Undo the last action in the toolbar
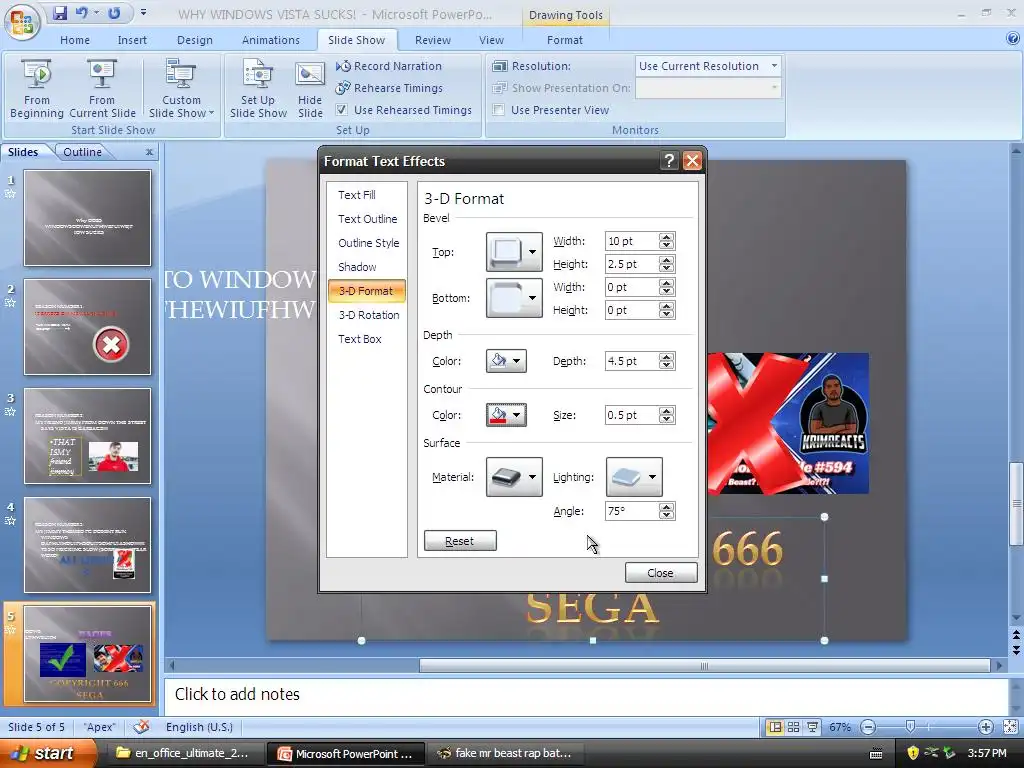 (82, 13)
